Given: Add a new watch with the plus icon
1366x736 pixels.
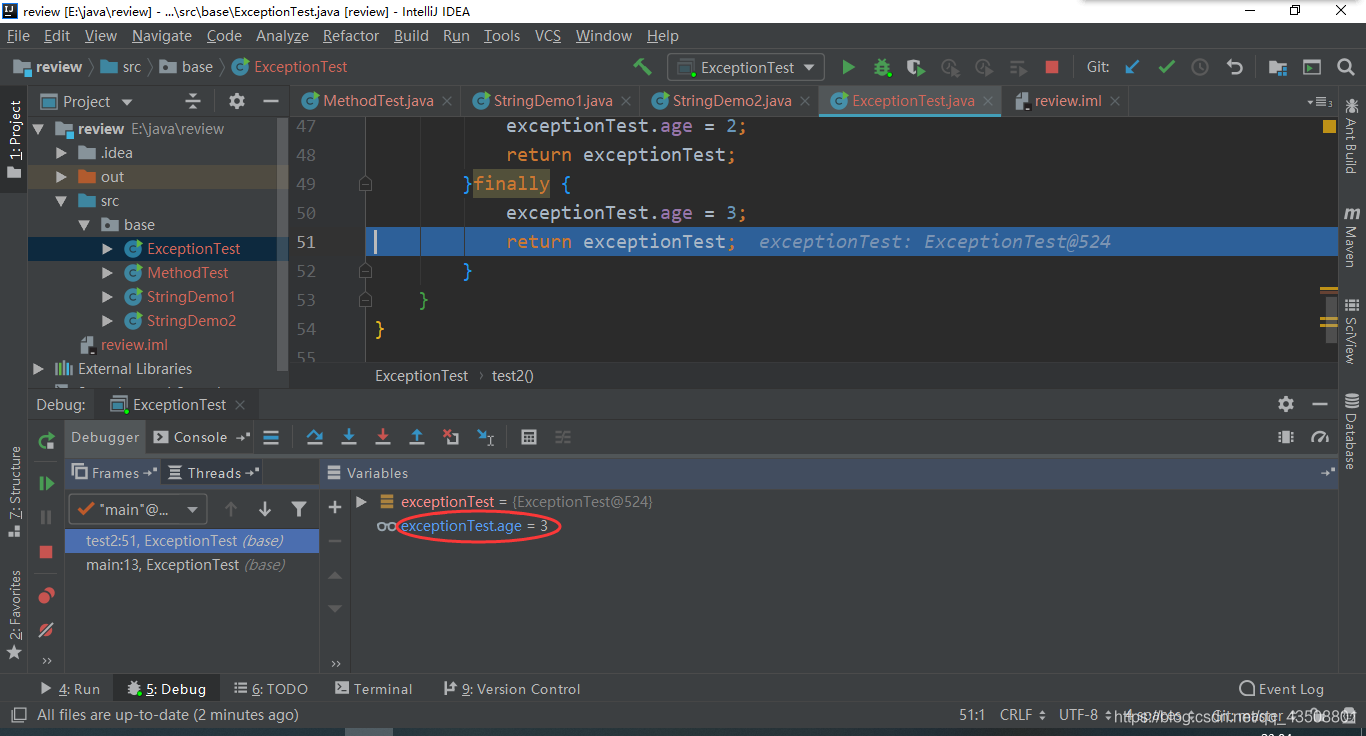Looking at the screenshot, I should pyautogui.click(x=335, y=508).
